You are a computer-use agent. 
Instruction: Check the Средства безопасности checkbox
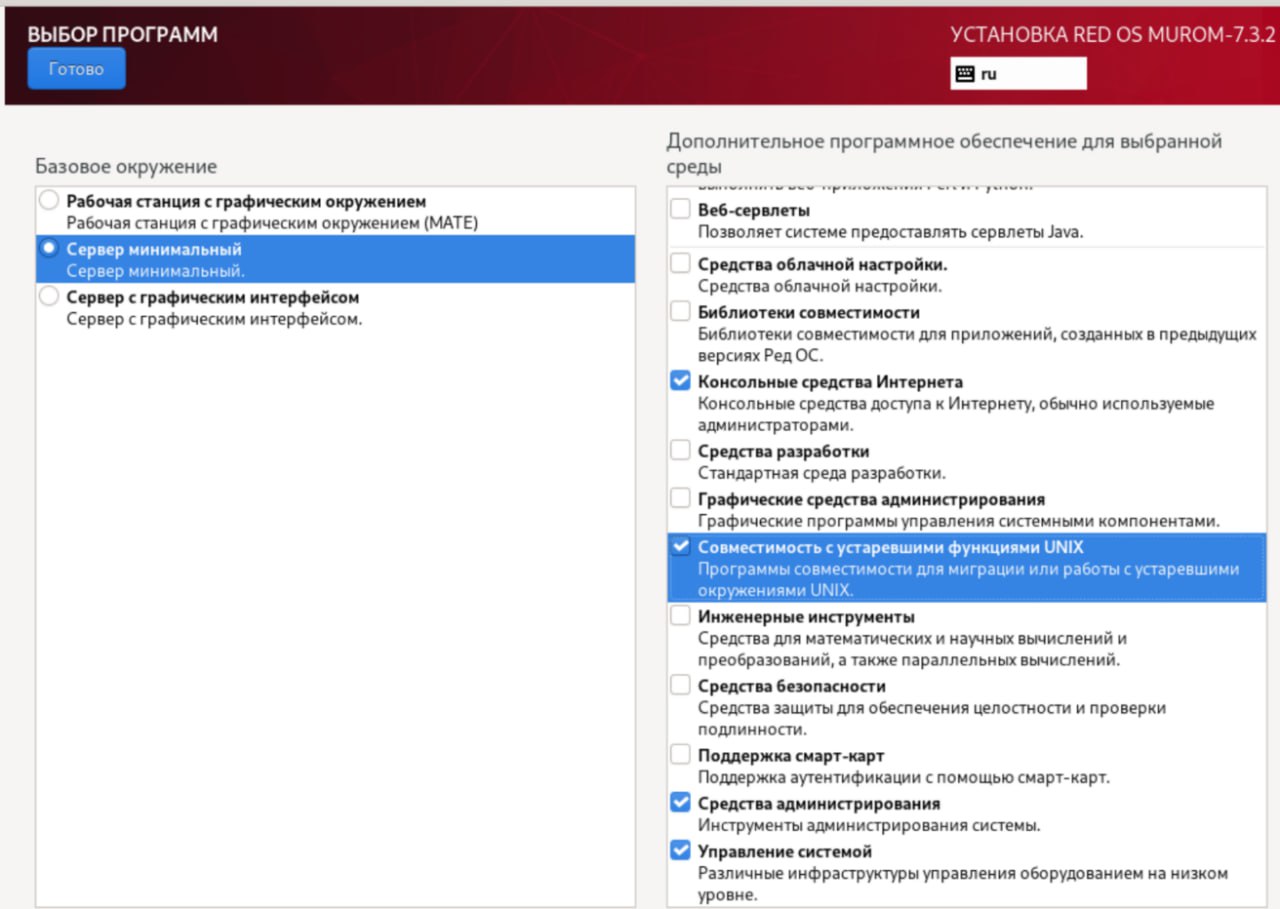click(x=680, y=686)
